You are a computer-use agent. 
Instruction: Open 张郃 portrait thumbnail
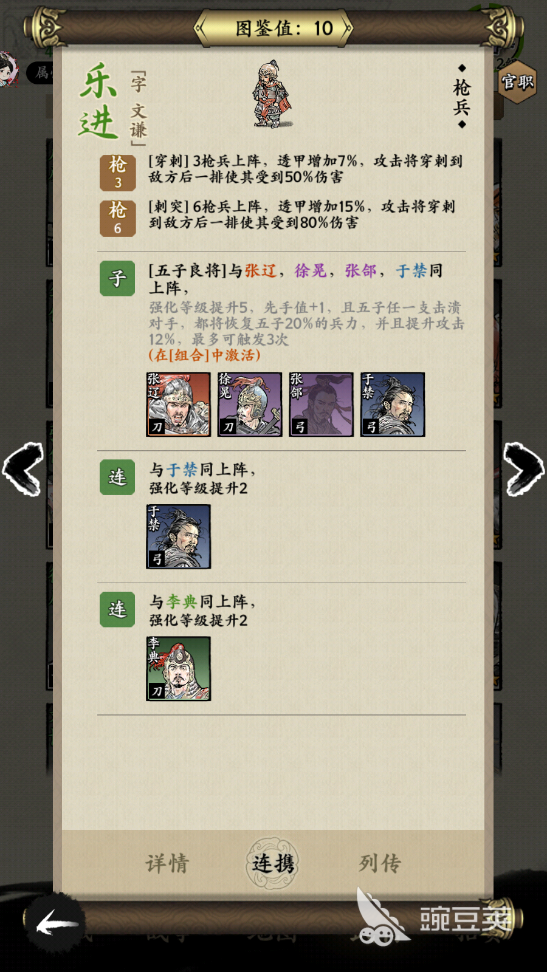coord(321,405)
